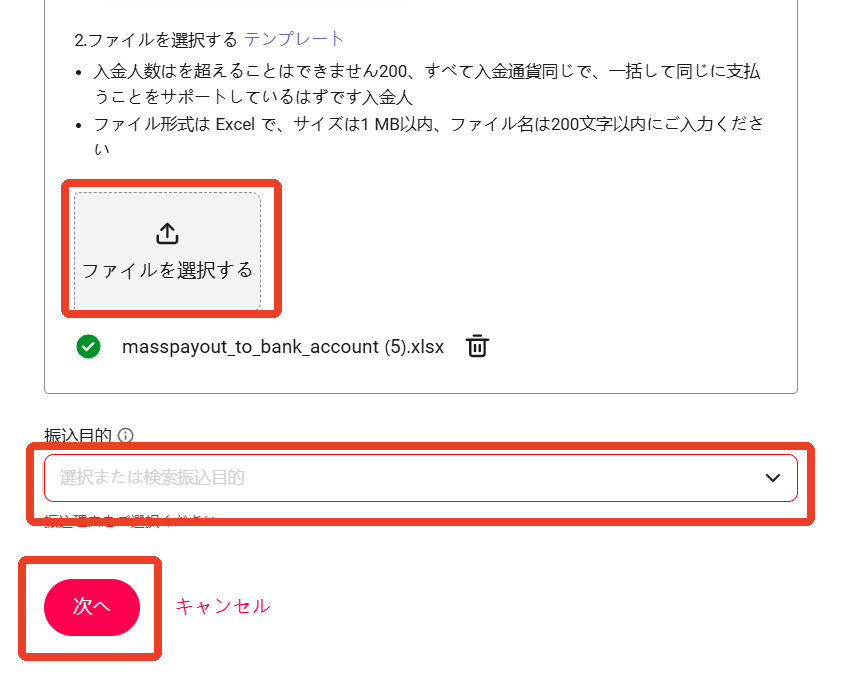Click the 入金通貨 text in first bullet
Viewport: 848px width, 680px height.
coord(507,71)
